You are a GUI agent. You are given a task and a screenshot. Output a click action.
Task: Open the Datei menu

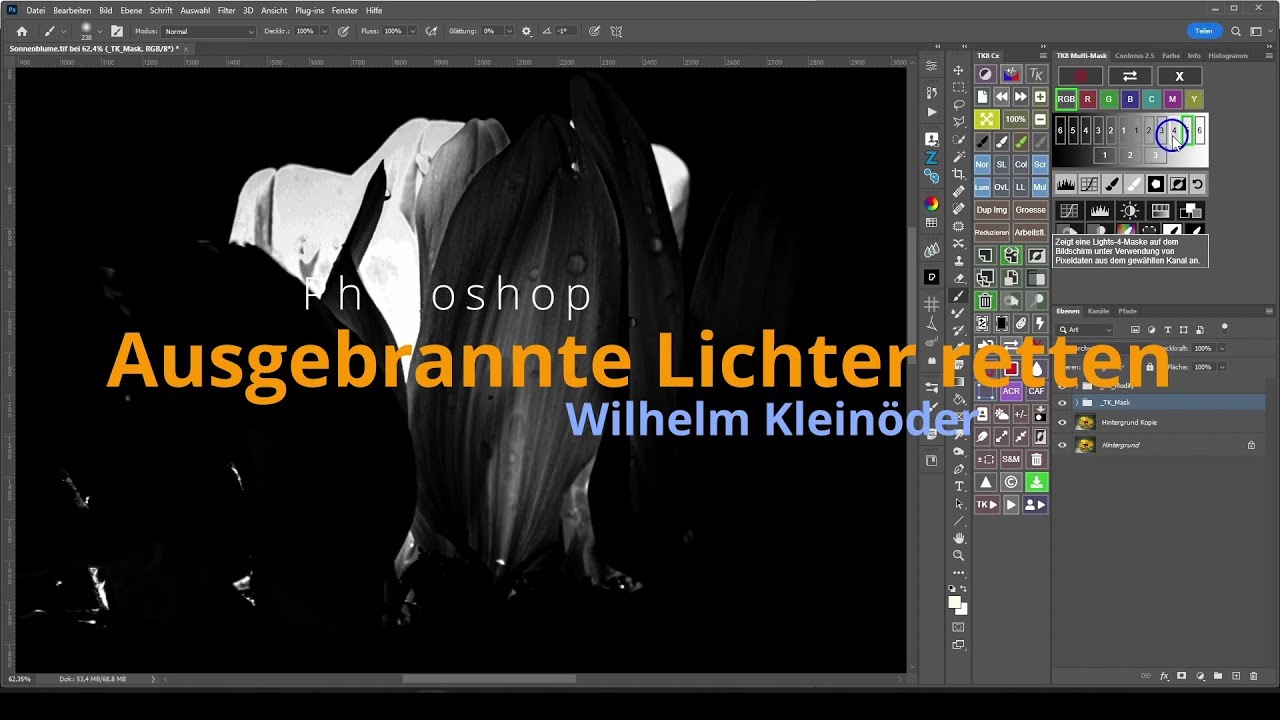pyautogui.click(x=36, y=10)
